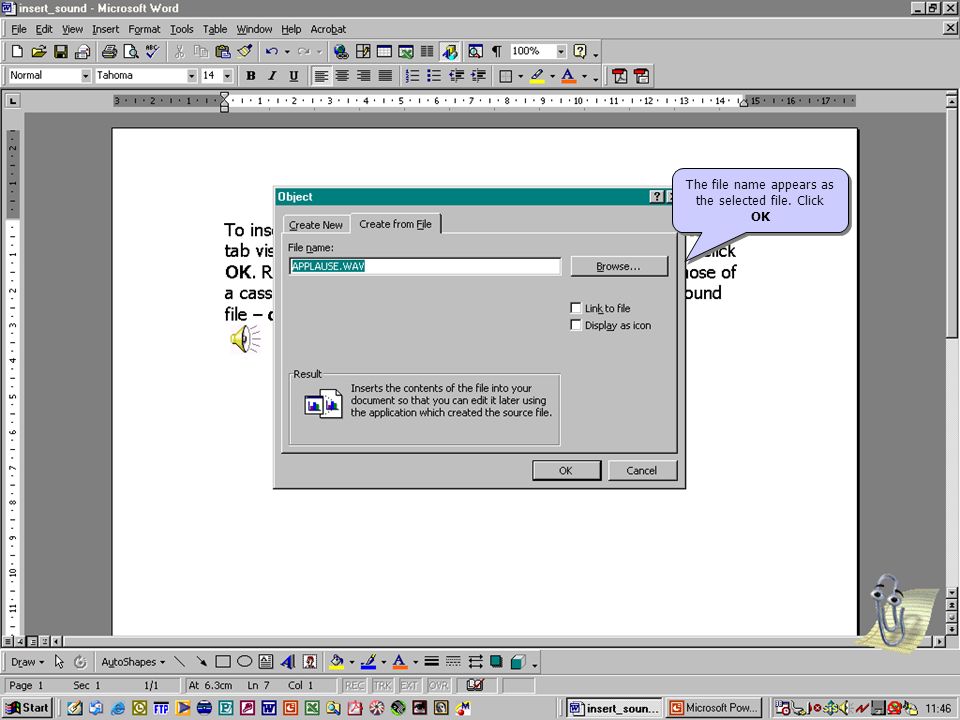The height and width of the screenshot is (720, 960).
Task: Save the document with the floppy icon
Action: coord(61,51)
